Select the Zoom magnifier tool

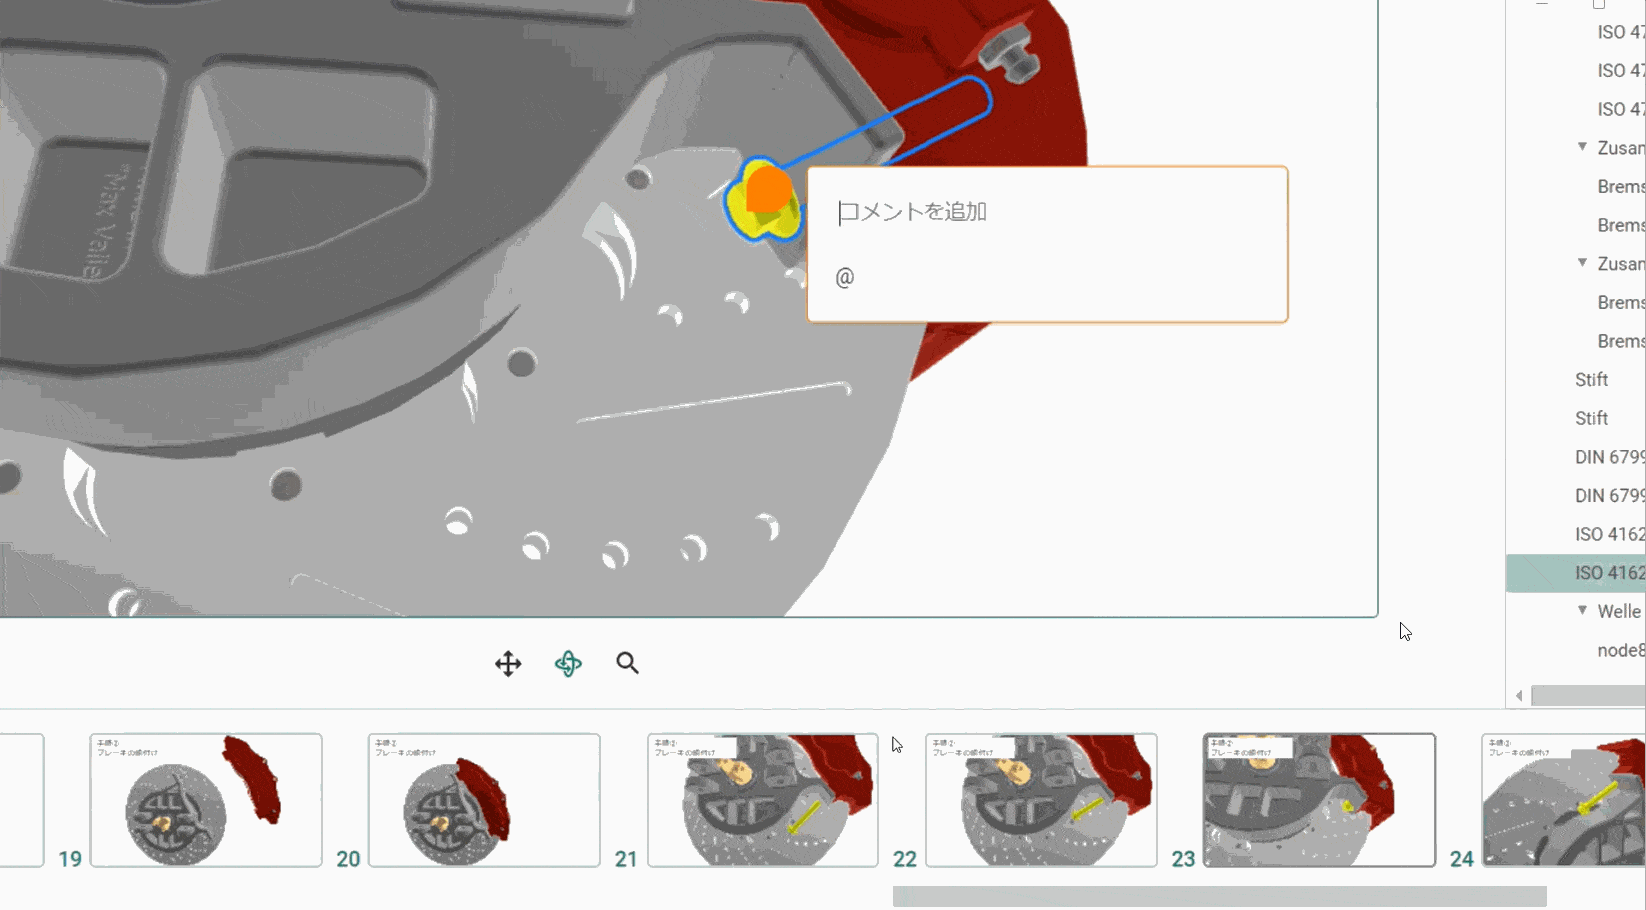coord(627,663)
